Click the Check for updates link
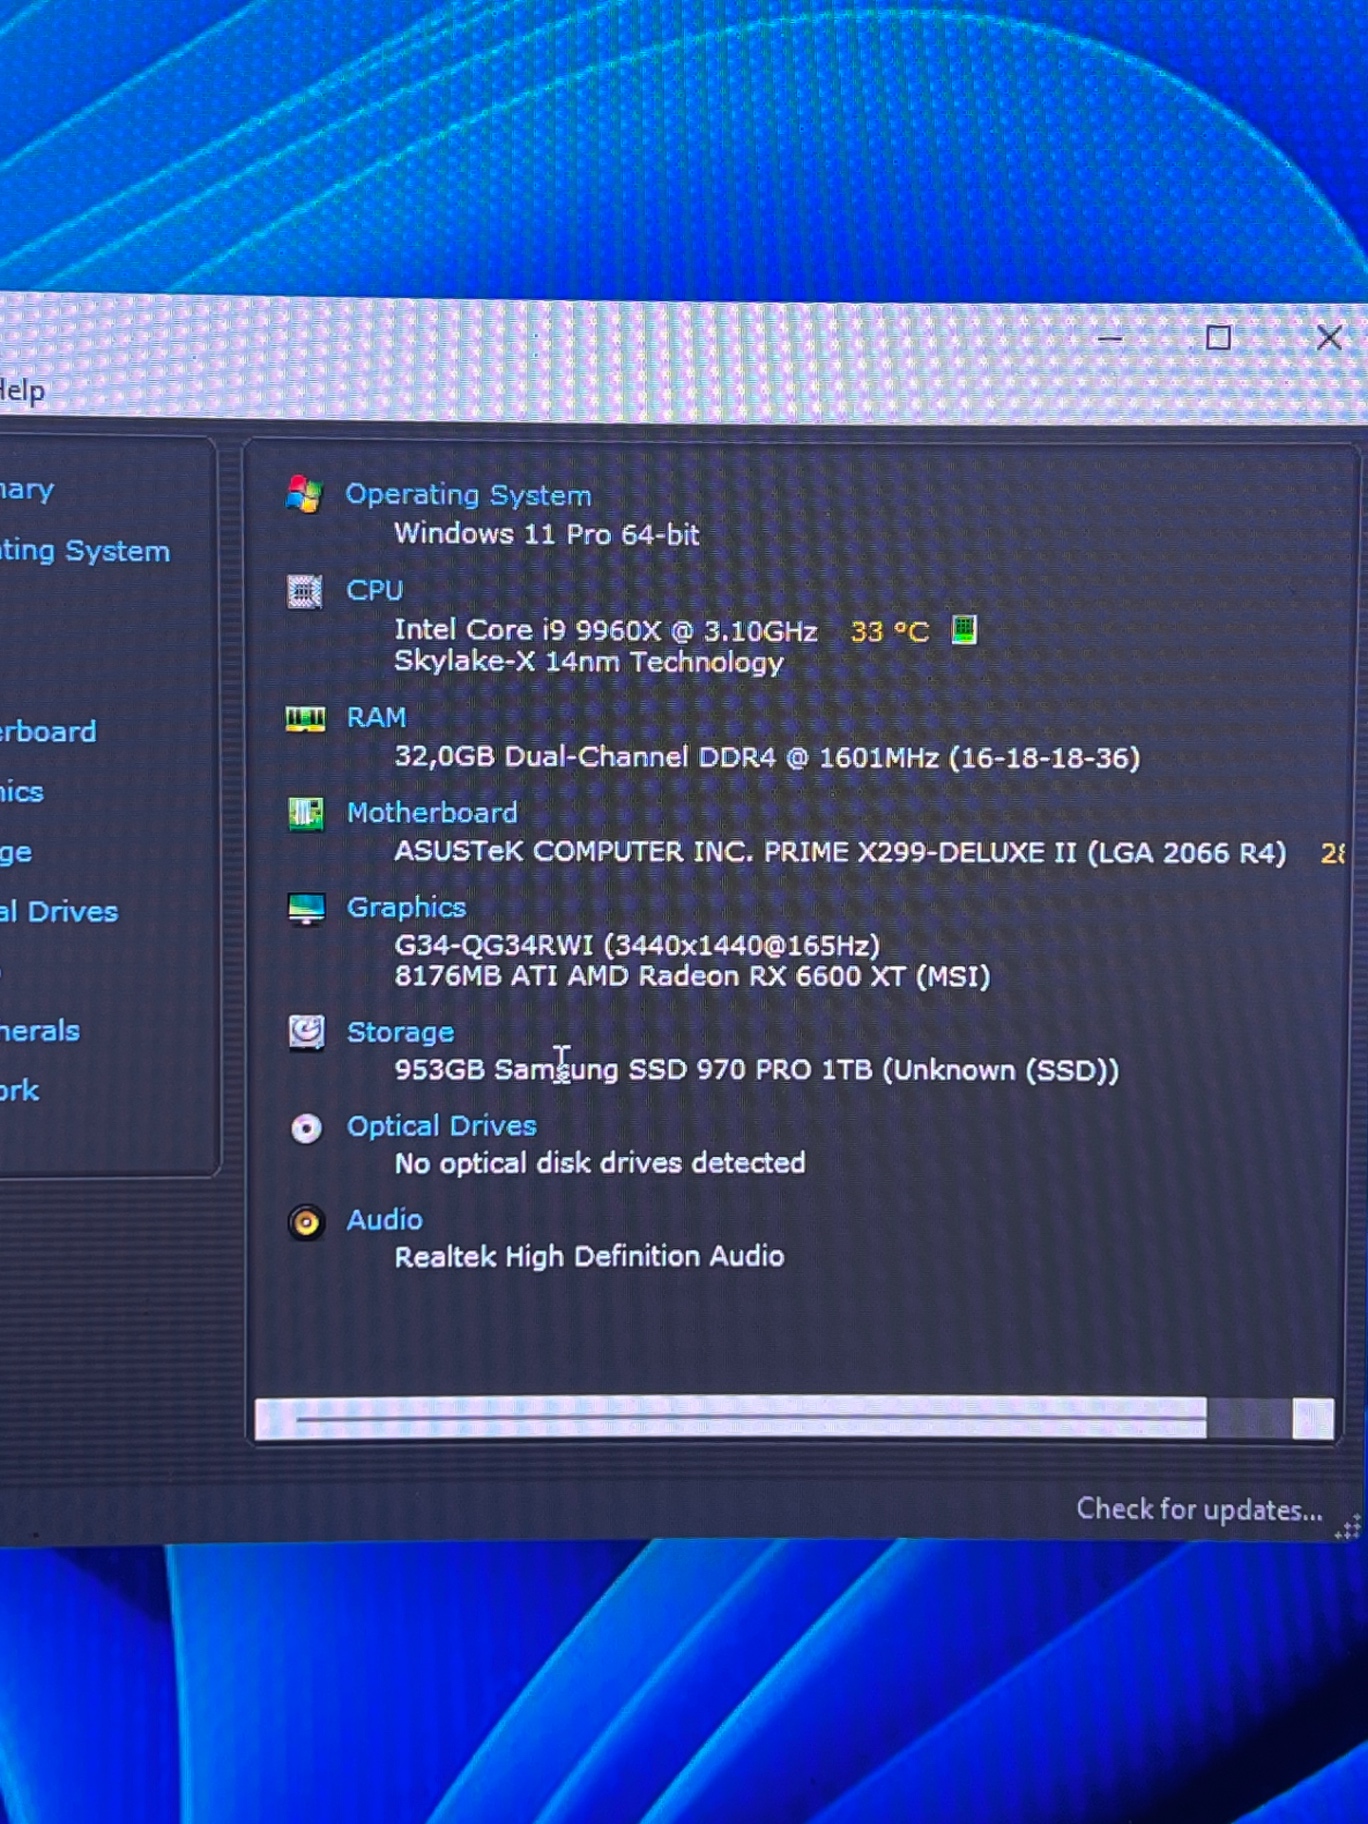Screen dimensions: 1368x1824 [x=1199, y=1509]
